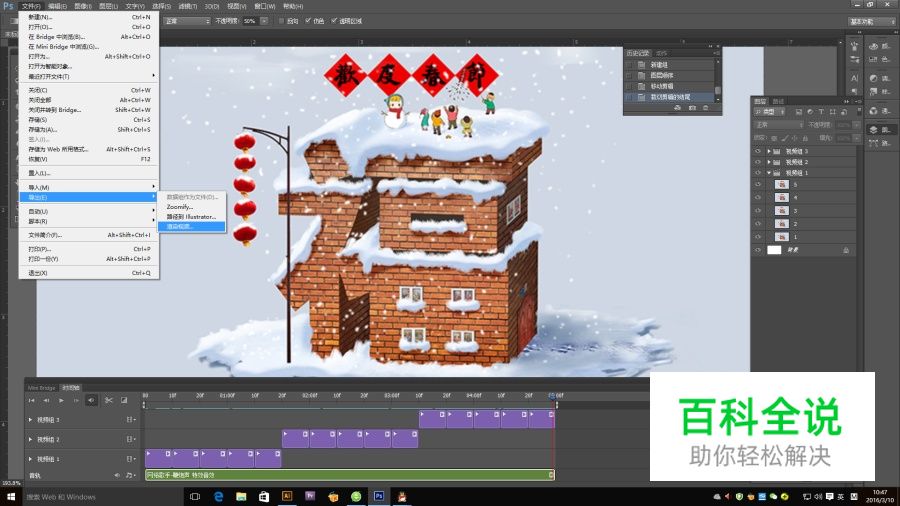Screen dimensions: 900x506
Task: Hide the 视频组 3 layer group
Action: (x=758, y=151)
